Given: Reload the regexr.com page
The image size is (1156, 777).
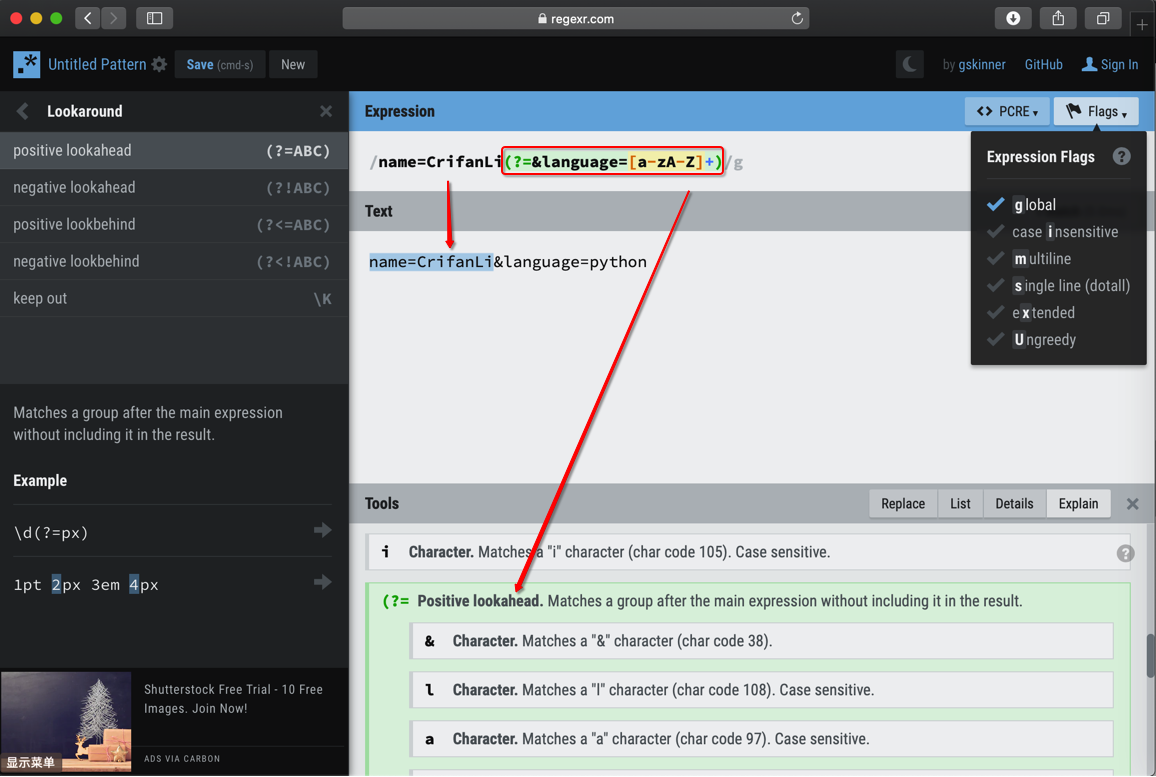Looking at the screenshot, I should [797, 18].
